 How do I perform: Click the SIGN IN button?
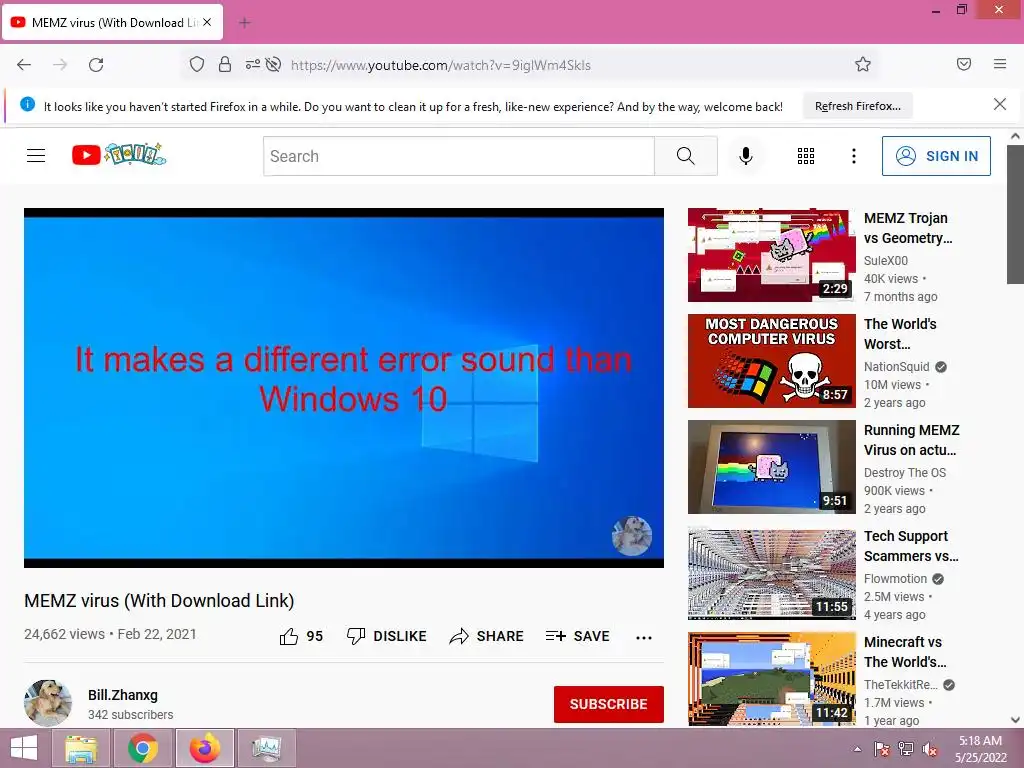click(936, 156)
